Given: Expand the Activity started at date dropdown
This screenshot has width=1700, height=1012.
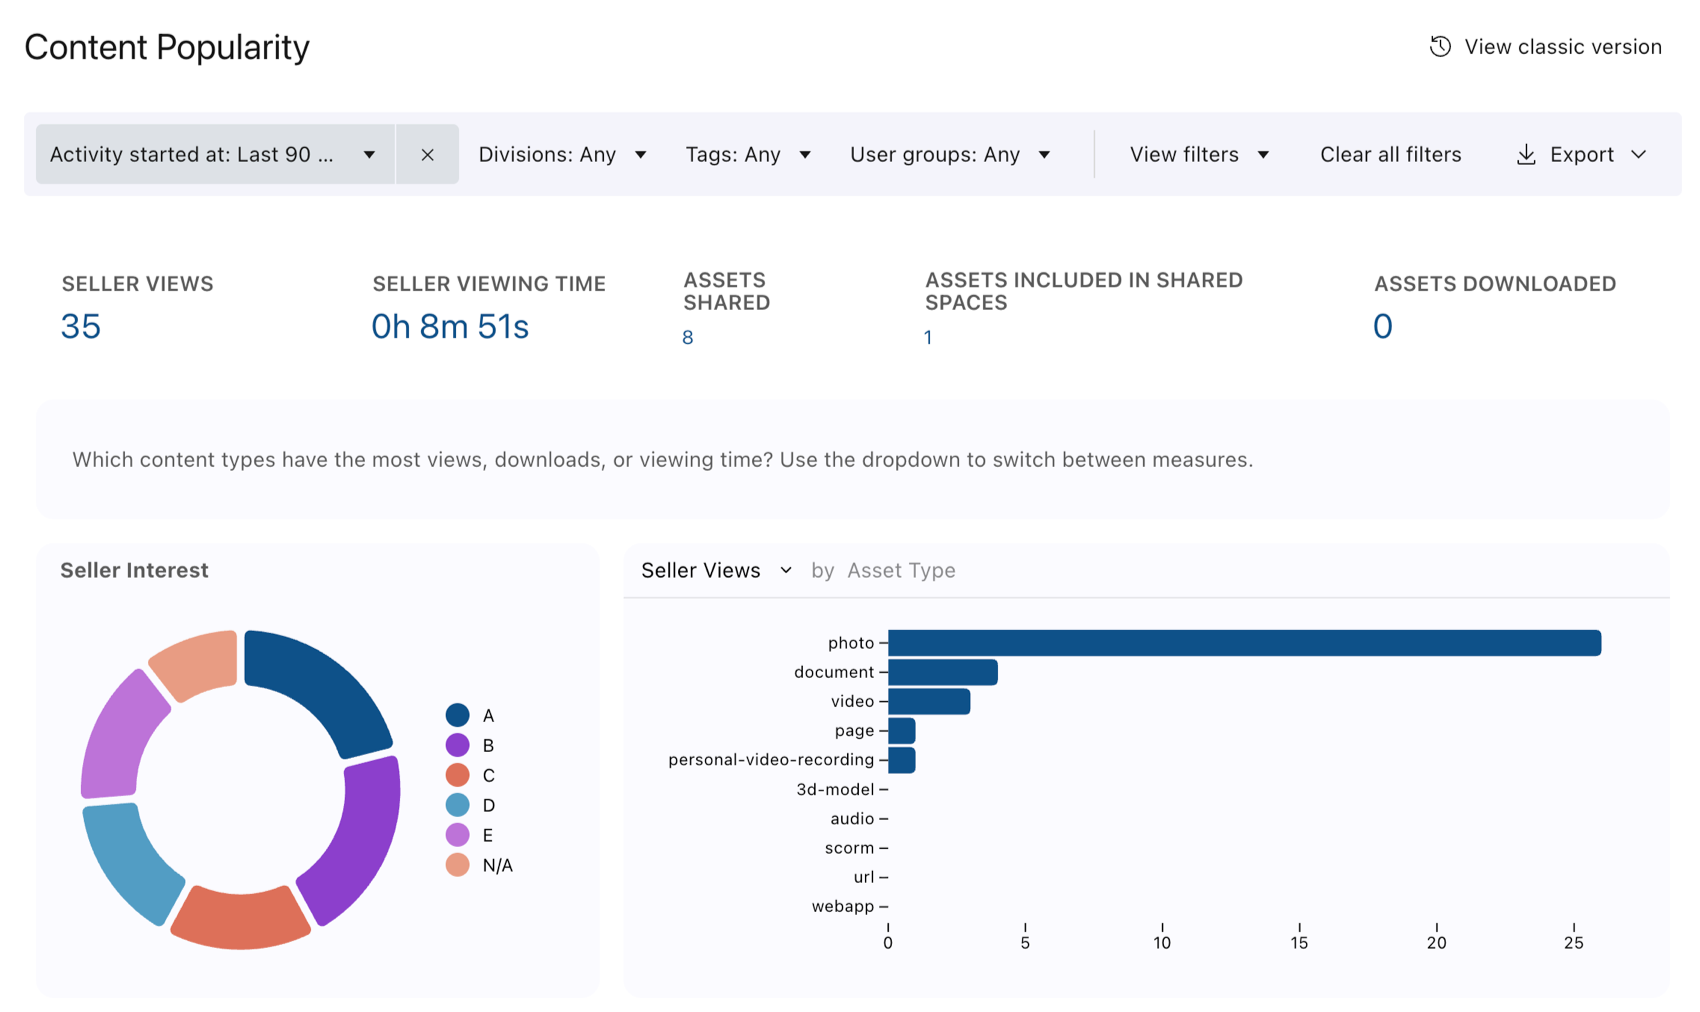Looking at the screenshot, I should (215, 154).
